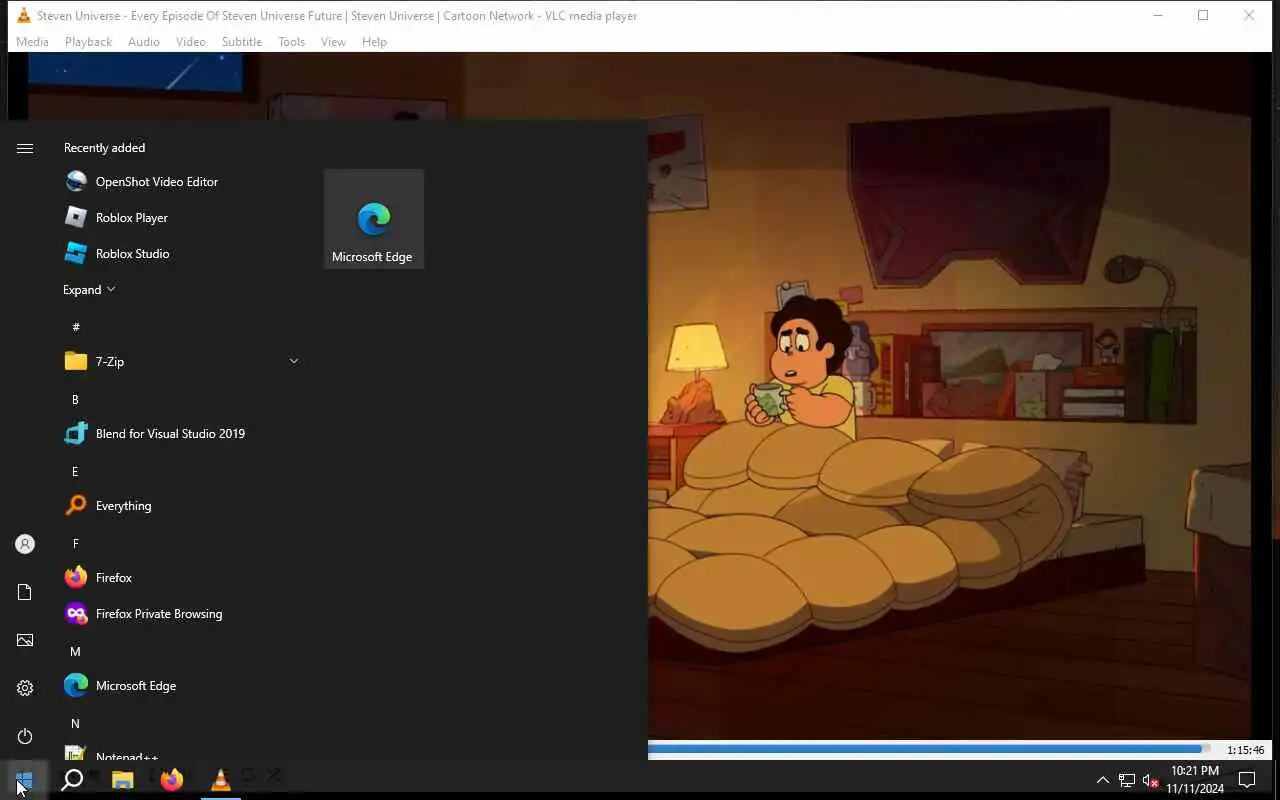Open network status tray icon
1280x800 pixels.
click(x=1127, y=780)
